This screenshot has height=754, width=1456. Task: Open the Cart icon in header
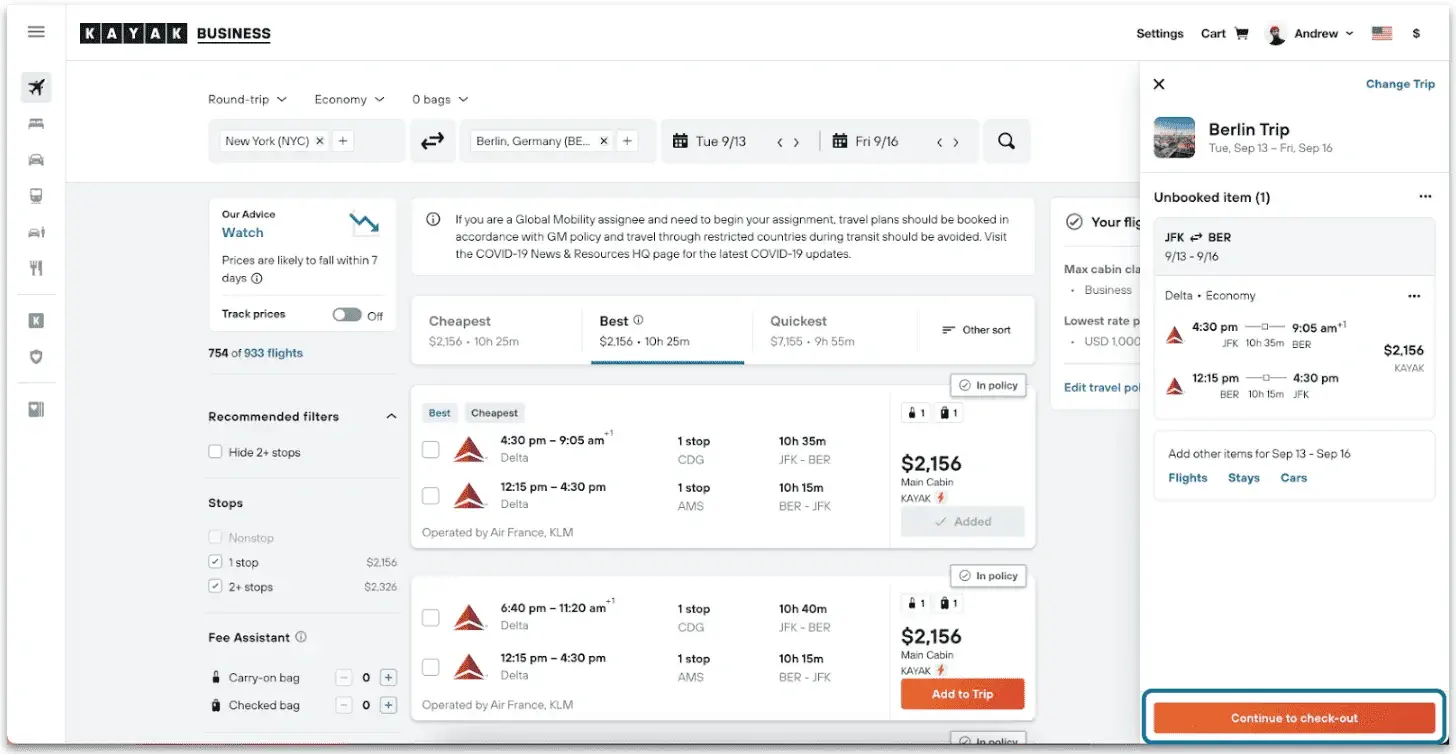tap(1241, 33)
